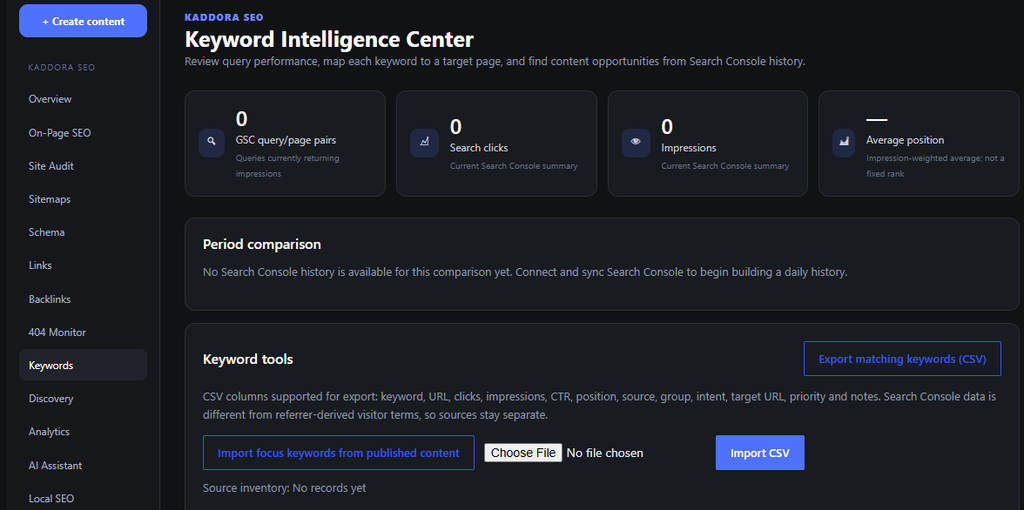1024x510 pixels.
Task: Click Export matching keywords (CSV) button
Action: tap(902, 359)
